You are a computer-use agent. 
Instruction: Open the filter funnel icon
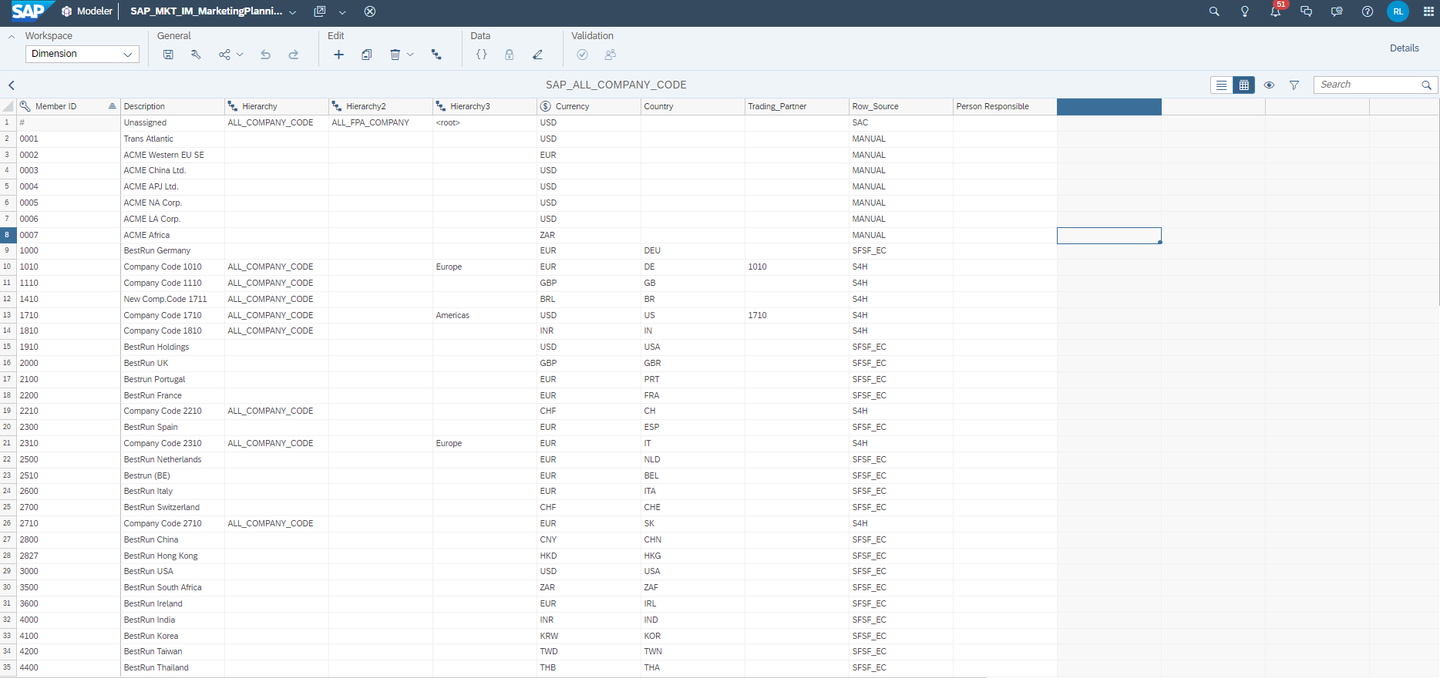click(x=1294, y=85)
